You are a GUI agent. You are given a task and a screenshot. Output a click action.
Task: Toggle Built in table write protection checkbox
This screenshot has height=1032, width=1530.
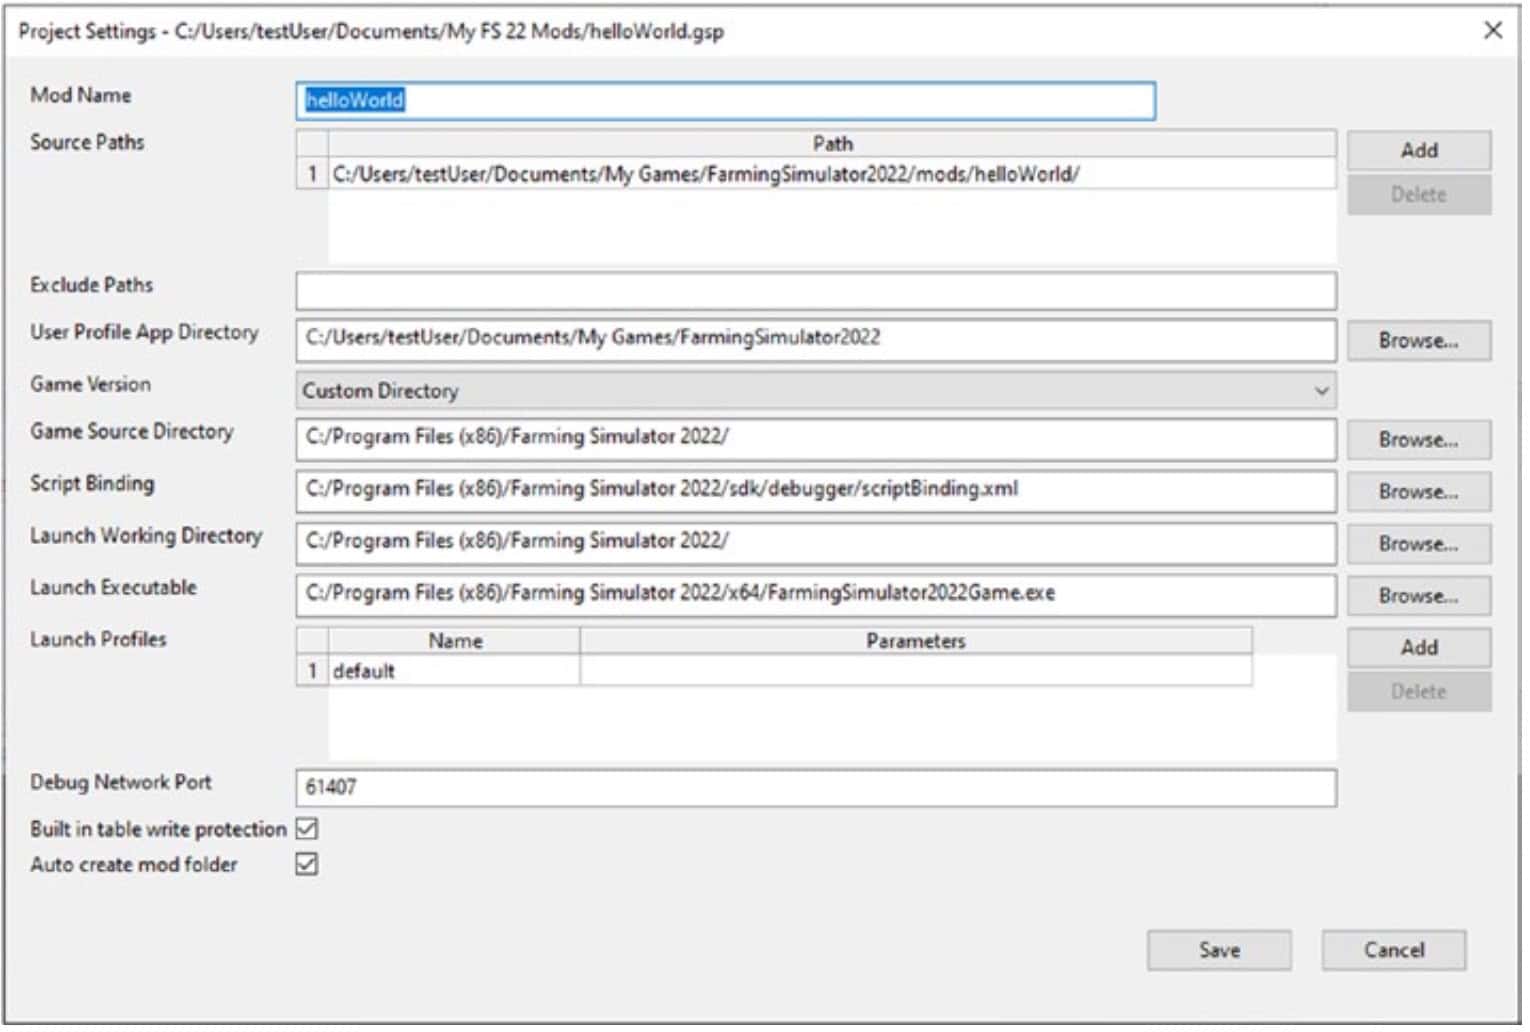[x=307, y=829]
